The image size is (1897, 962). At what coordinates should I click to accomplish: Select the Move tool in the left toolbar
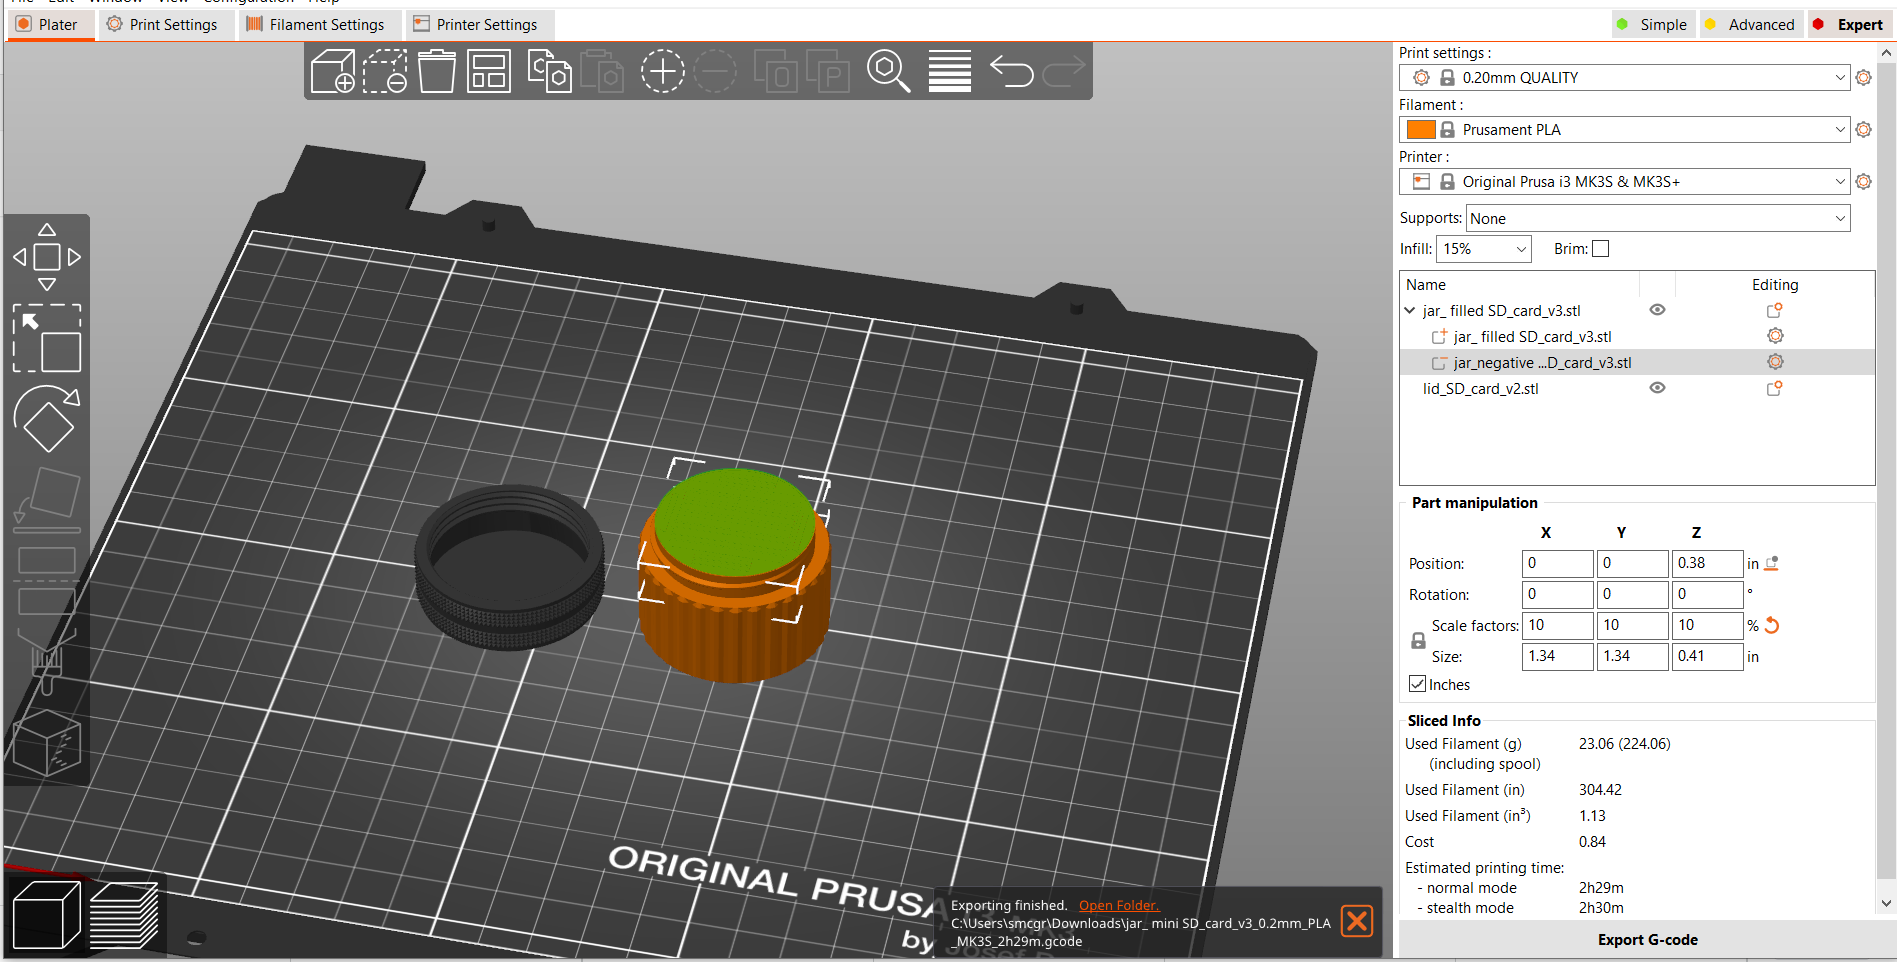(x=47, y=255)
